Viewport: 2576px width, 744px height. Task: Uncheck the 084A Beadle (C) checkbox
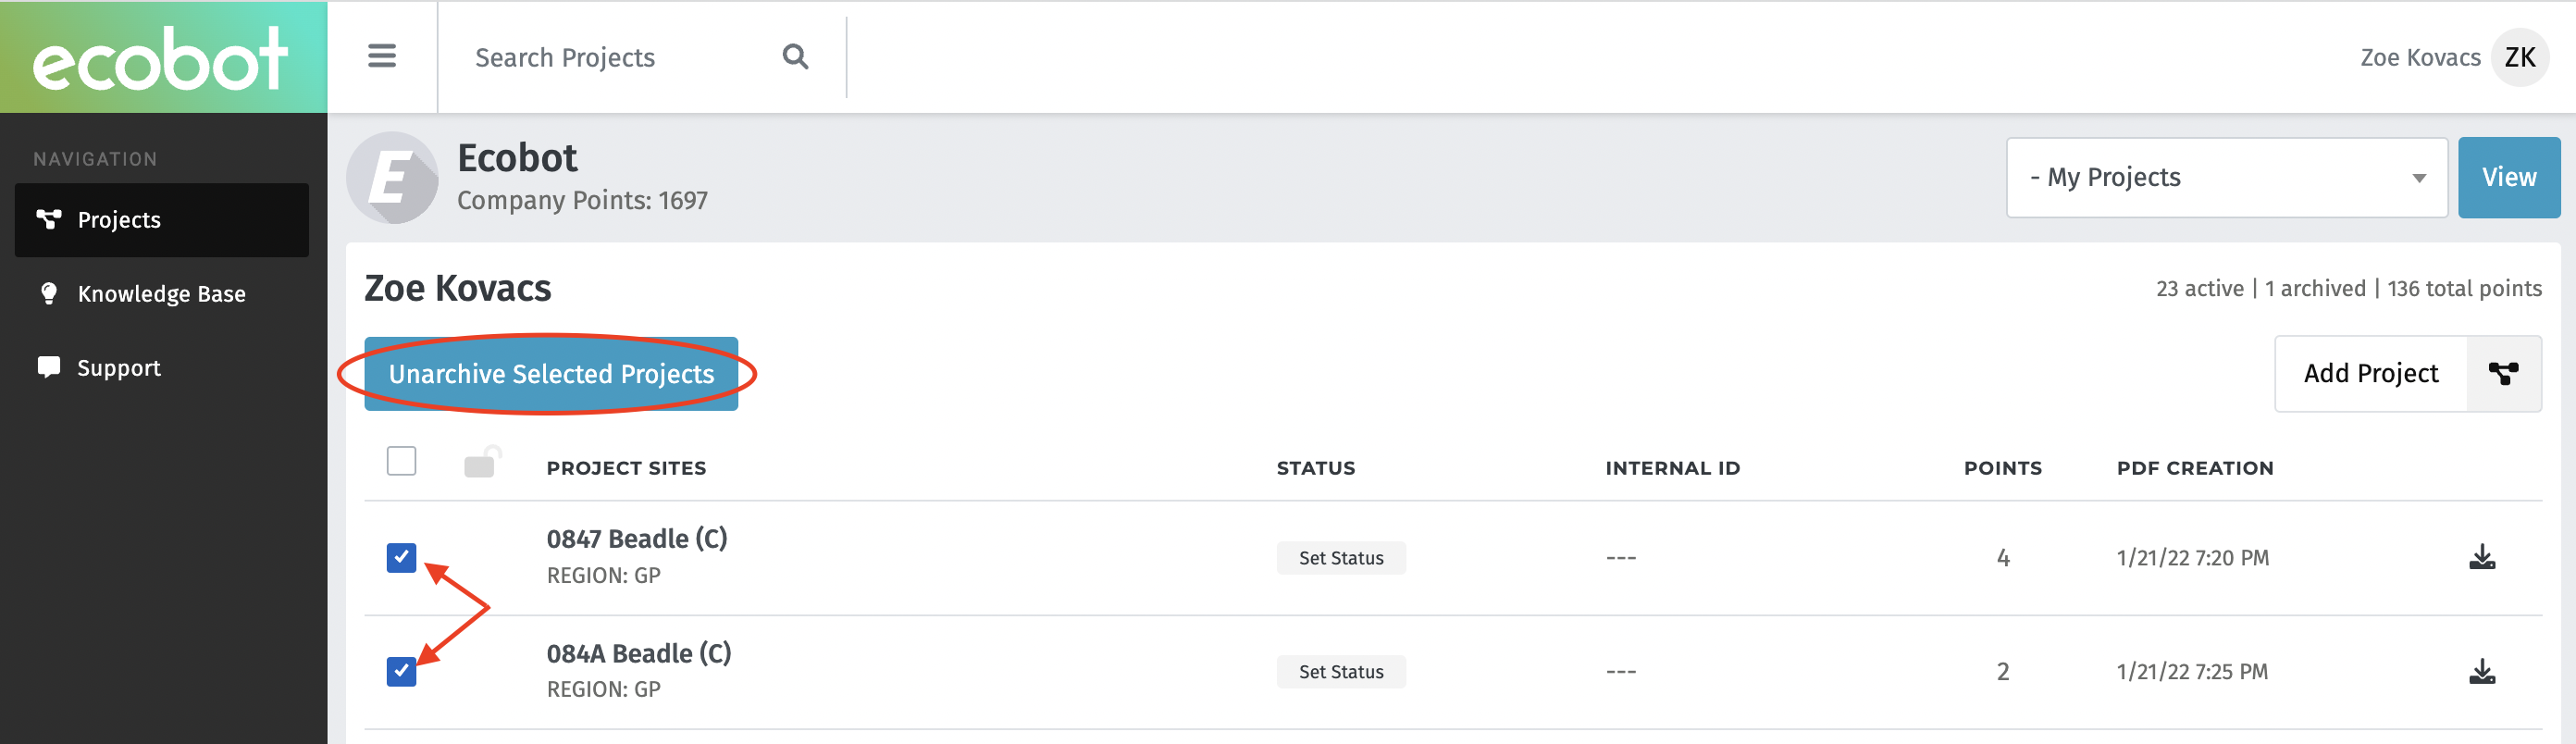401,671
